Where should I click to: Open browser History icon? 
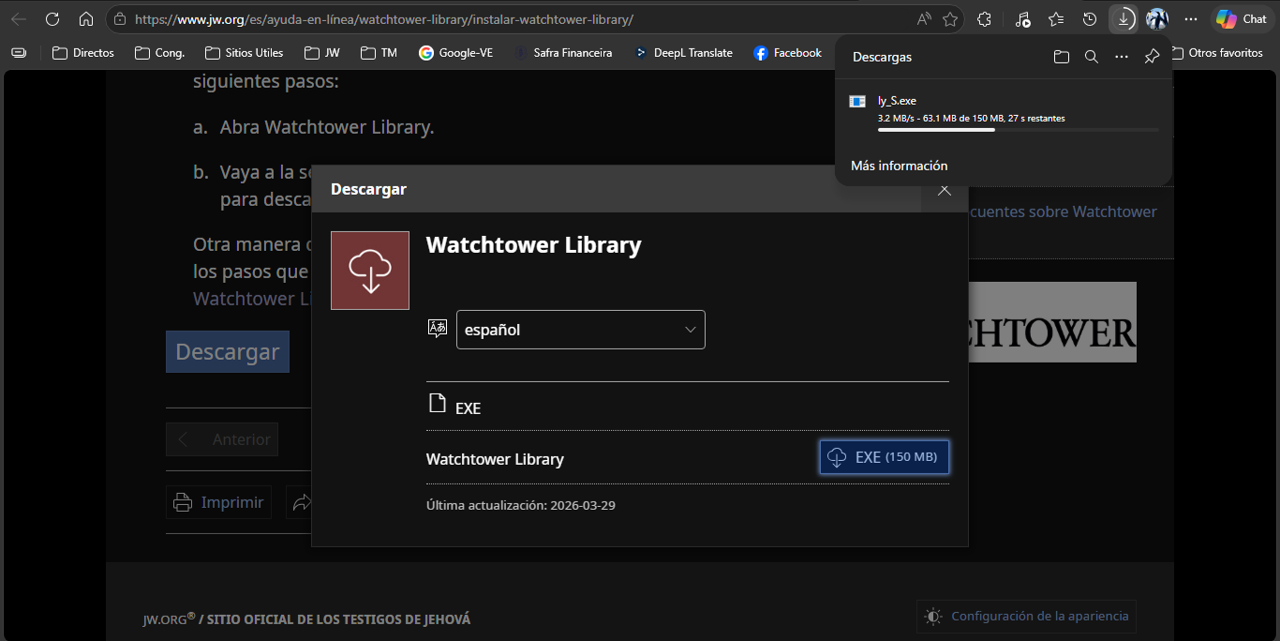[x=1090, y=19]
